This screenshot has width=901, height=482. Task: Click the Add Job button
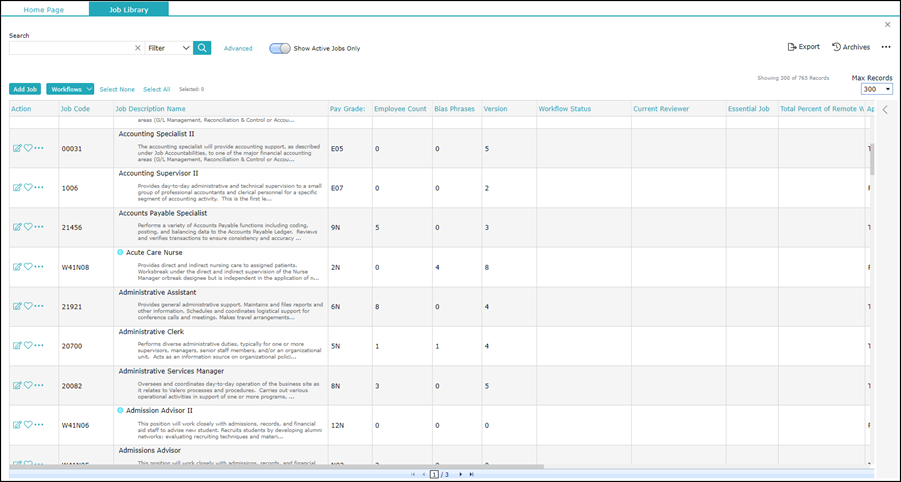pos(25,89)
